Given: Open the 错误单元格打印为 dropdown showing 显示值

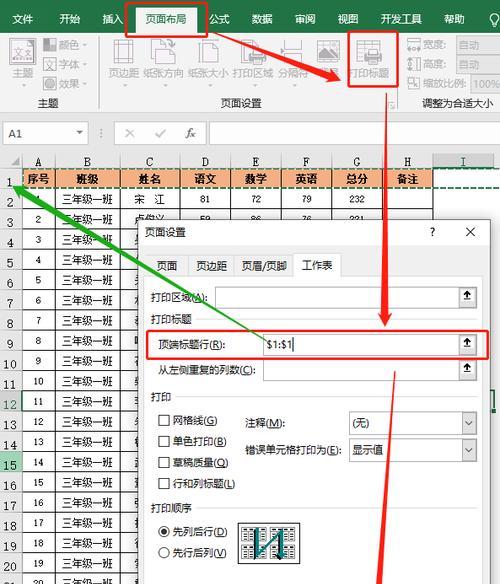Looking at the screenshot, I should [413, 450].
